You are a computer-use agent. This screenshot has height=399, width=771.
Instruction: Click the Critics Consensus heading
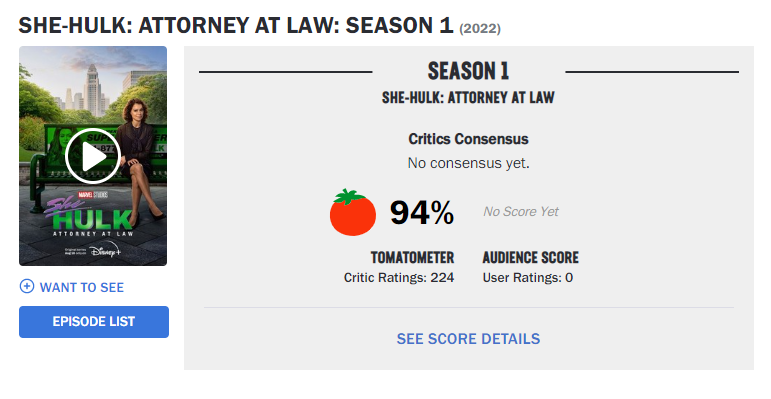[468, 139]
